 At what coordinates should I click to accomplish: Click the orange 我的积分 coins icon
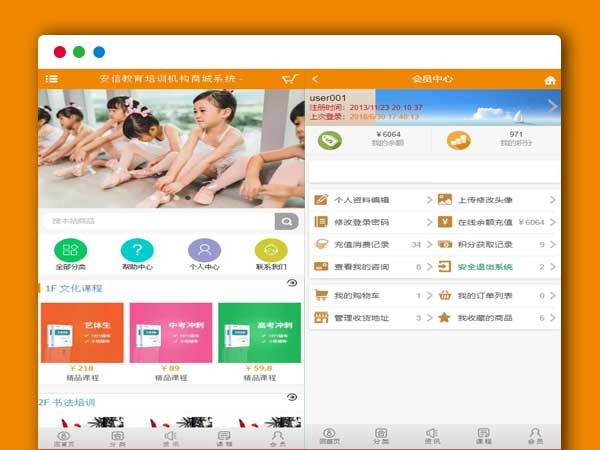458,140
